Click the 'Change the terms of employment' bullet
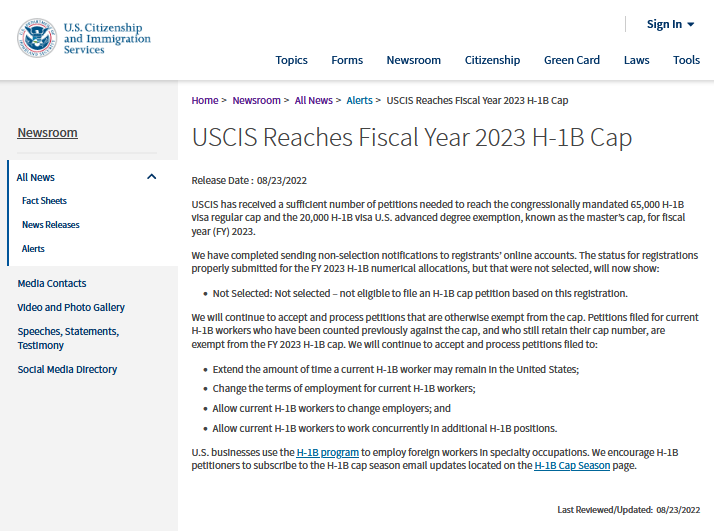Image resolution: width=714 pixels, height=531 pixels. pos(344,389)
